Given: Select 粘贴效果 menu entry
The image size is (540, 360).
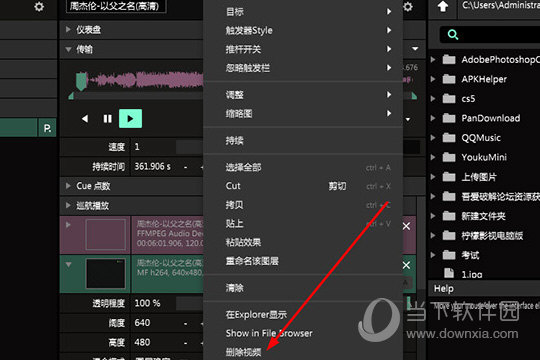Looking at the screenshot, I should click(303, 242).
